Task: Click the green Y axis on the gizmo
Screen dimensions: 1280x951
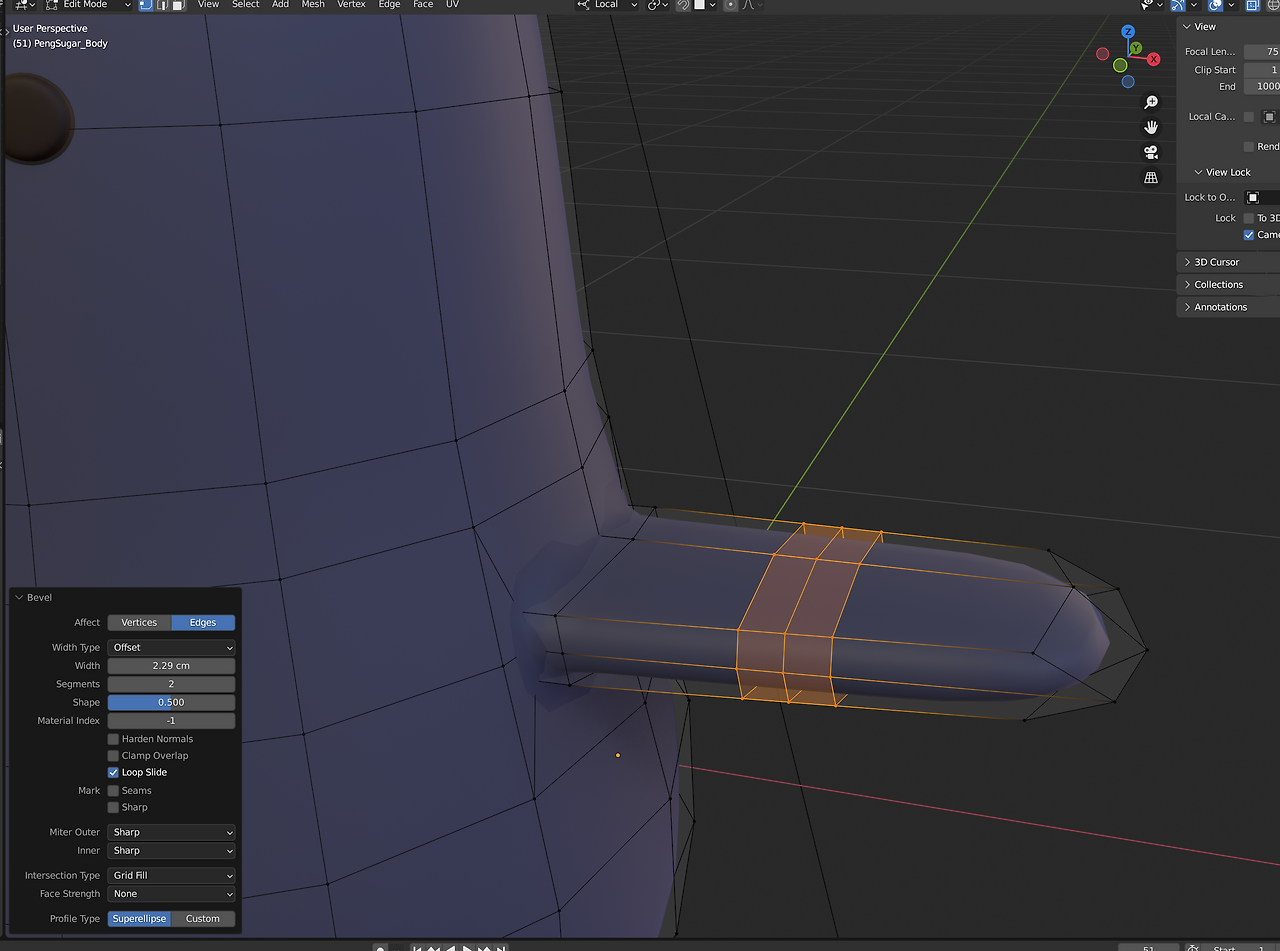Action: [x=1136, y=48]
